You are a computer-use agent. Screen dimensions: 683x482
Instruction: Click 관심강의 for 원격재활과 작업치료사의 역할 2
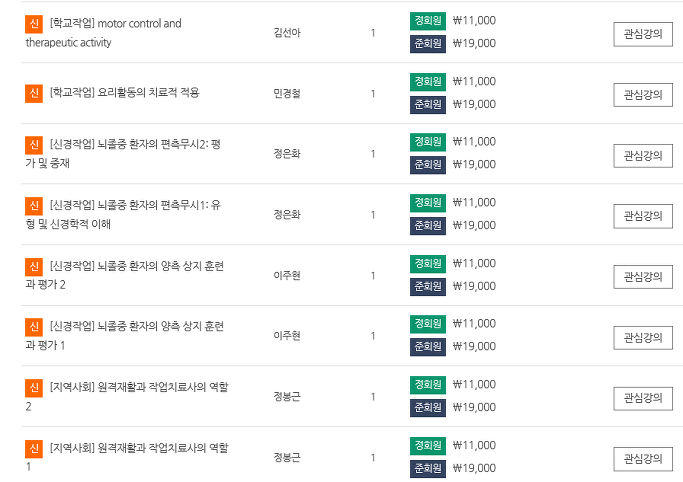[643, 398]
